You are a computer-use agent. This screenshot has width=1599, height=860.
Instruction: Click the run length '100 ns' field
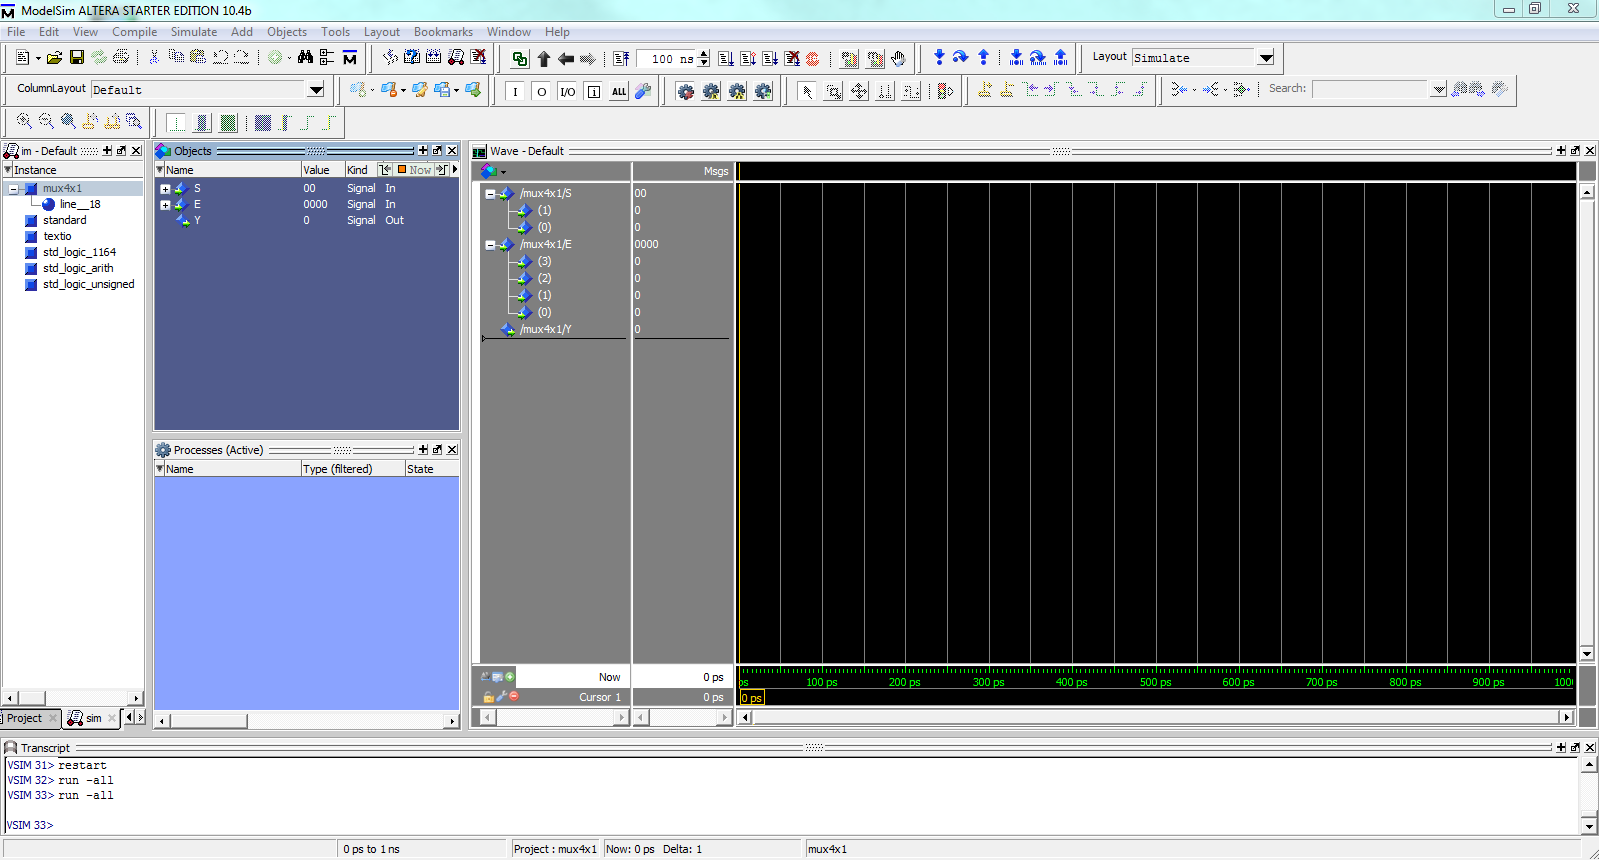(667, 59)
